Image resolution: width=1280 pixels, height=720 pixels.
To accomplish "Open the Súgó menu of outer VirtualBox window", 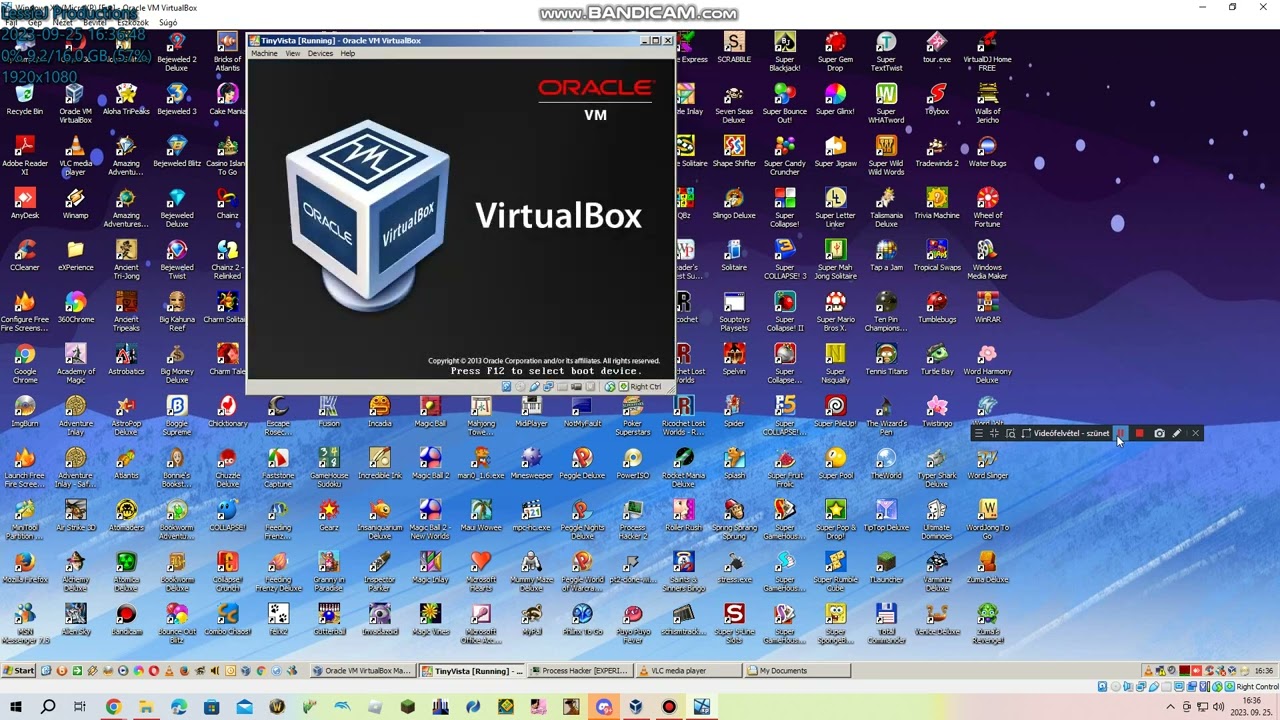I will coord(168,22).
